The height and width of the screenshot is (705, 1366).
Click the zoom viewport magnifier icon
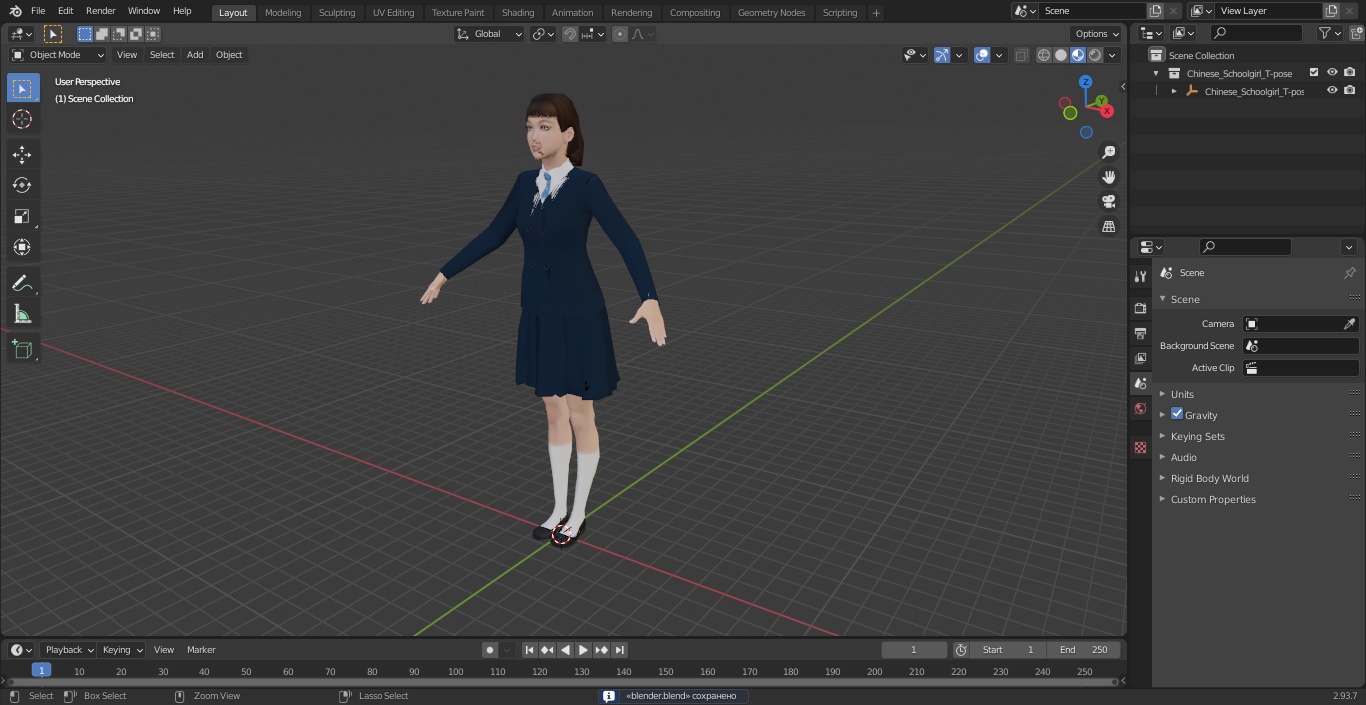(x=1109, y=152)
